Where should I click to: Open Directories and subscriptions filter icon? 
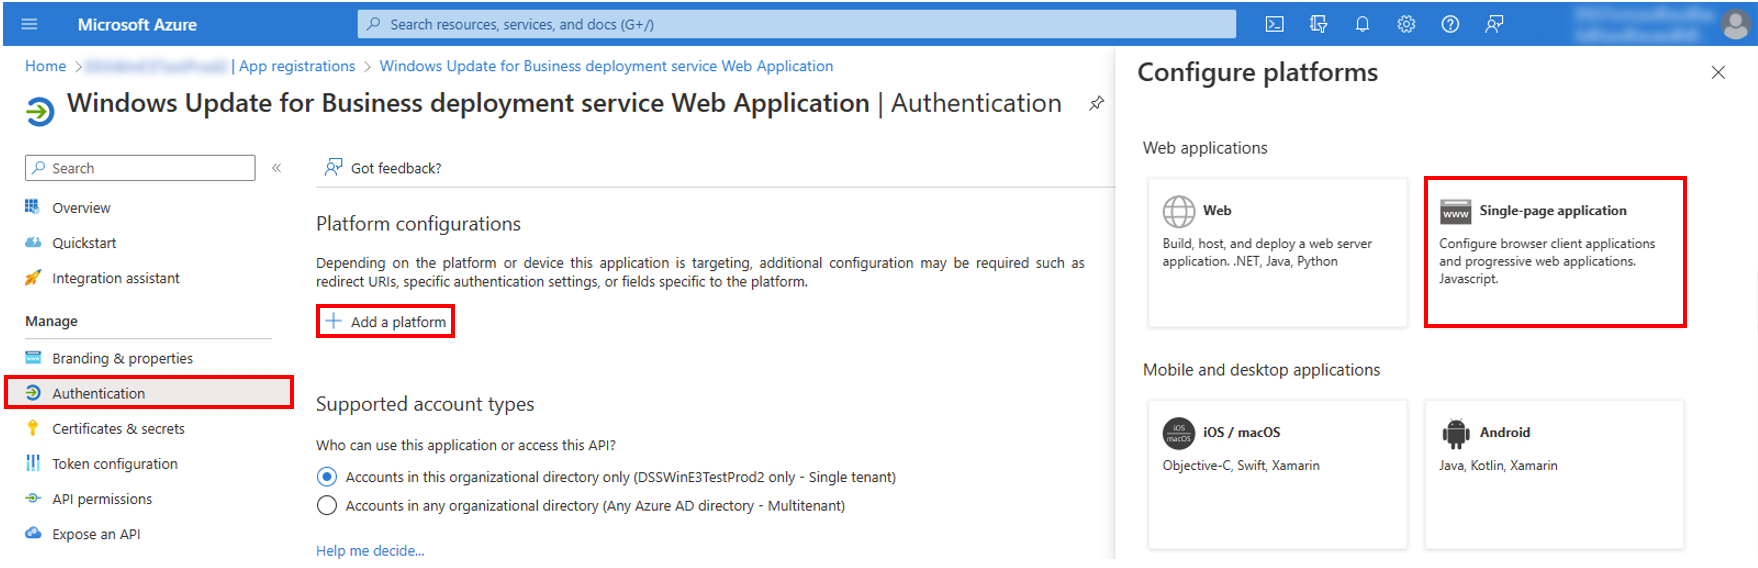1318,24
